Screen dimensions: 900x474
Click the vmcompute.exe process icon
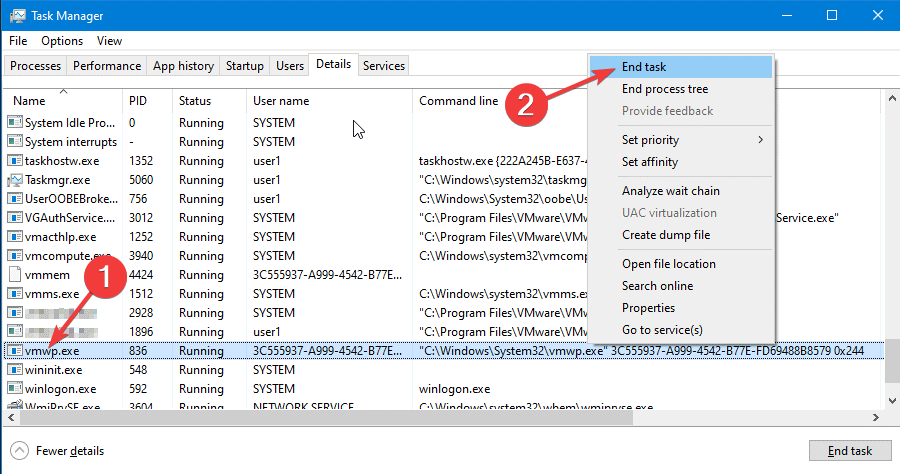15,255
